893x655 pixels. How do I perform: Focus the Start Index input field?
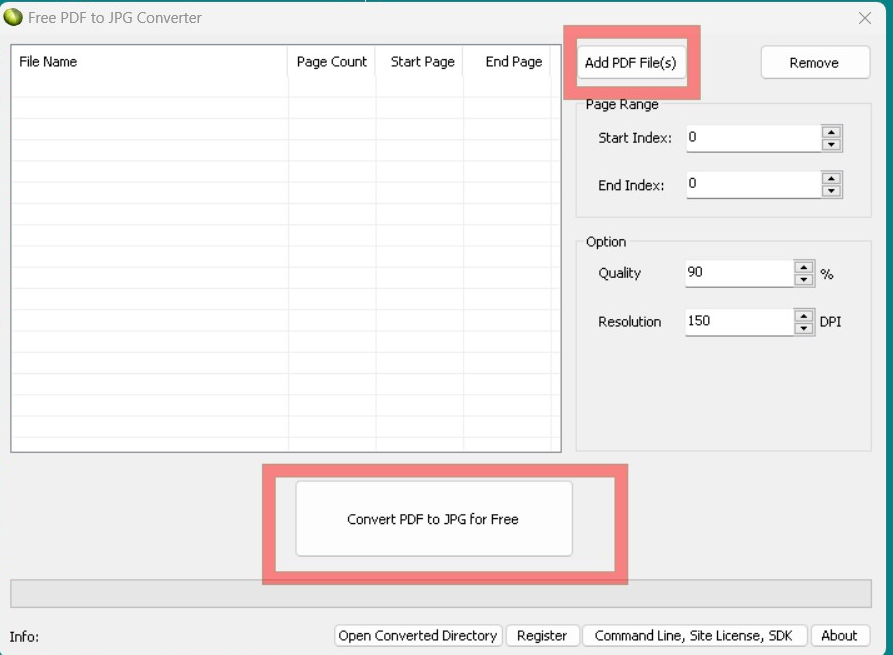[x=753, y=138]
